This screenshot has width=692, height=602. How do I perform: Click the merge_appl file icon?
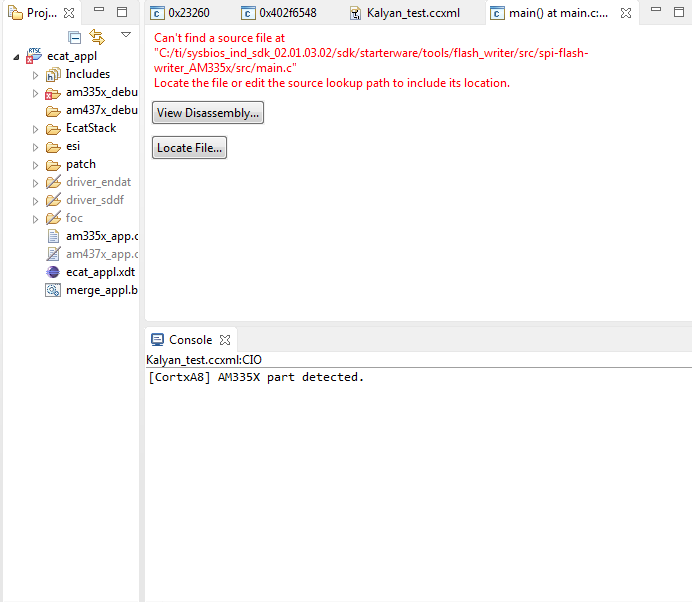tap(53, 290)
